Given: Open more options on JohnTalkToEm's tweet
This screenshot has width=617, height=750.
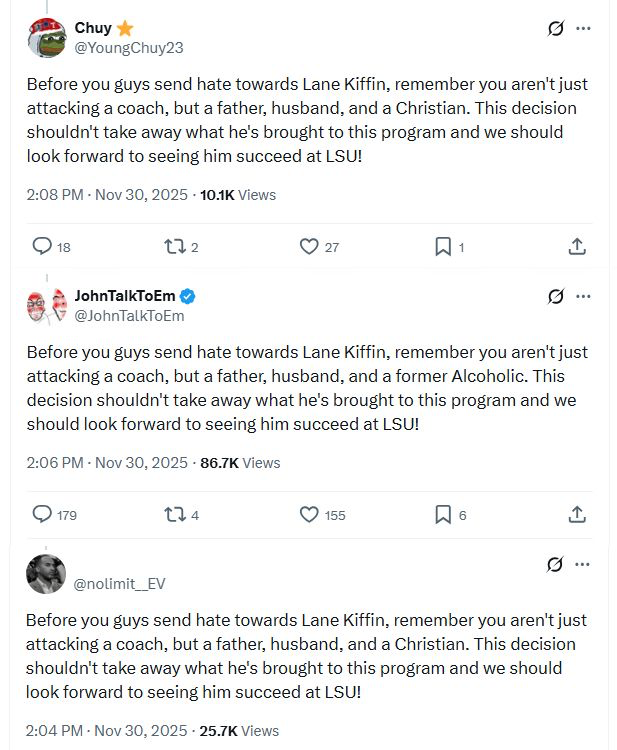Looking at the screenshot, I should (584, 296).
